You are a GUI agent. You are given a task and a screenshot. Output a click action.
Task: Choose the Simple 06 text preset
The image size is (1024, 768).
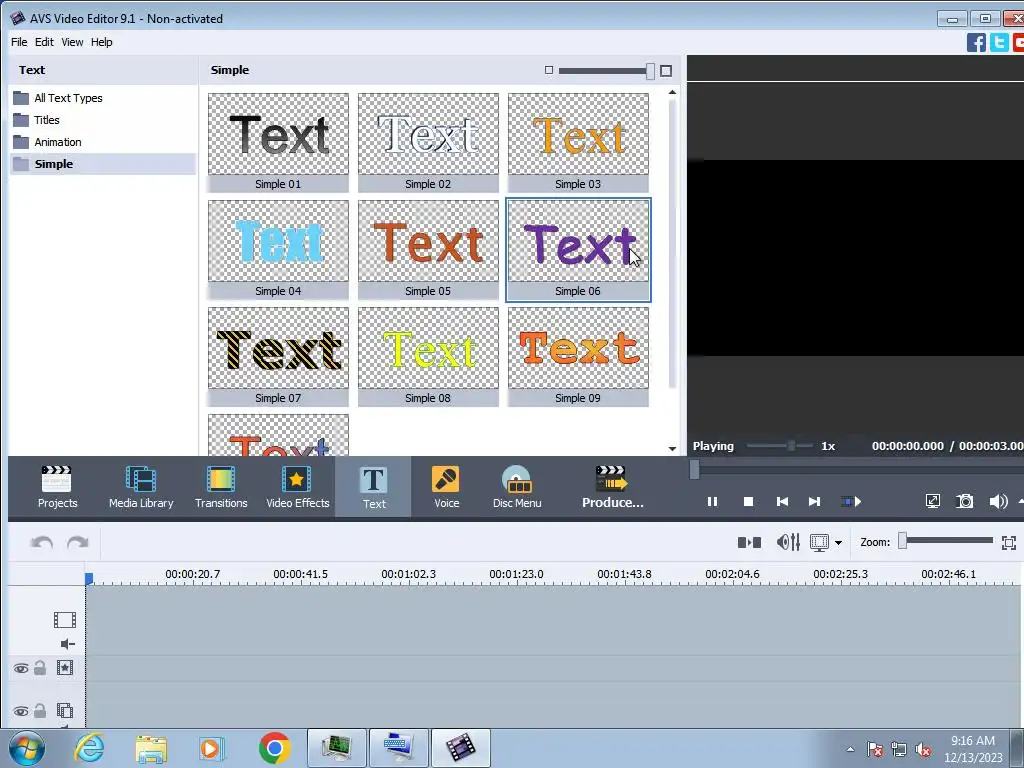pos(578,249)
